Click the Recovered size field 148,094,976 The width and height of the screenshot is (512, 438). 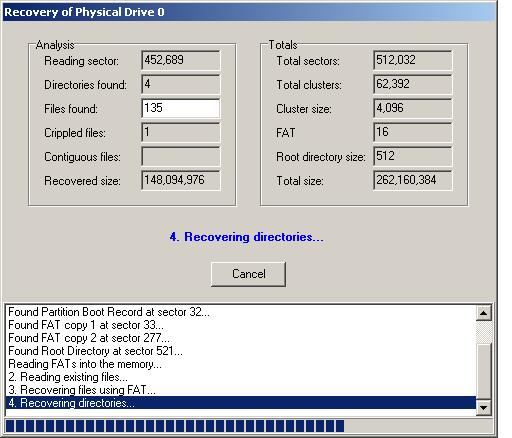click(x=181, y=180)
